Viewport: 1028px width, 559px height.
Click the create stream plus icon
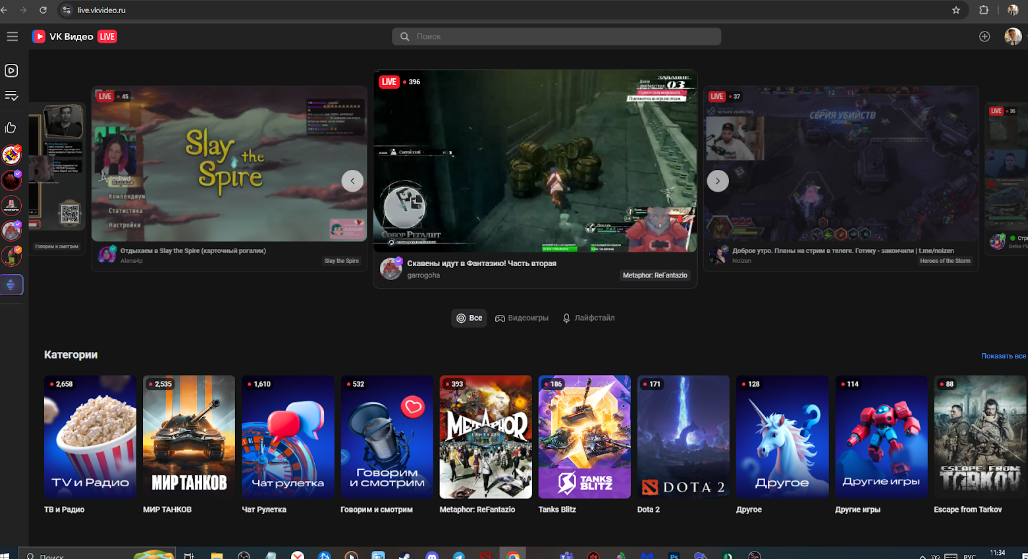point(984,37)
